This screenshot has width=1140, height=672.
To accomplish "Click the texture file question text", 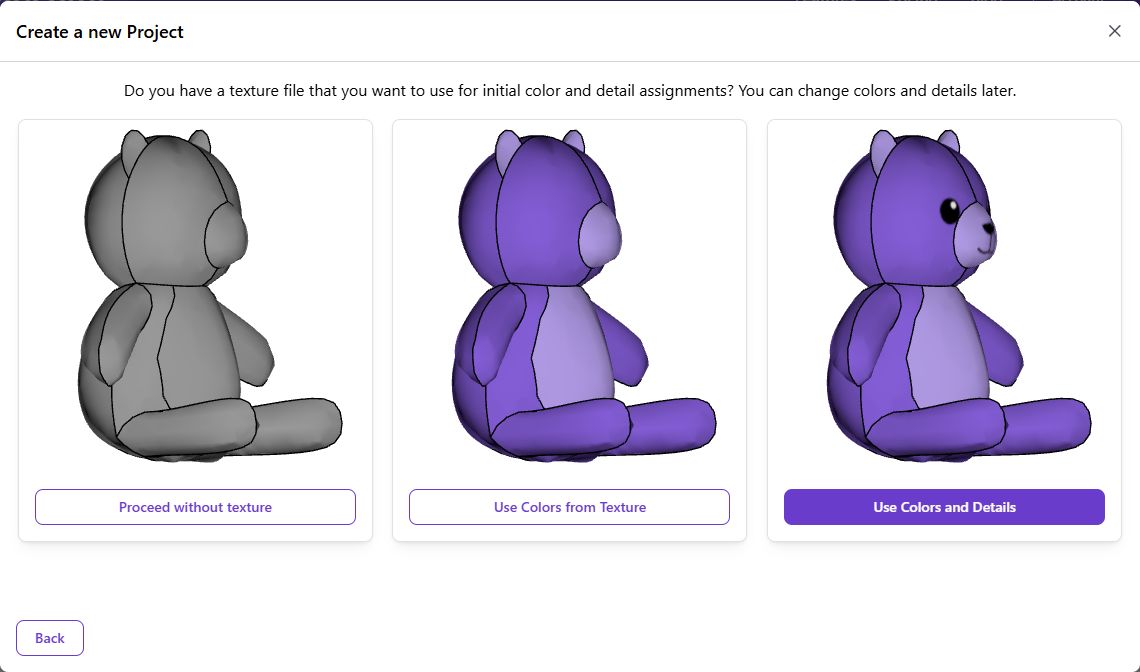I will point(570,91).
